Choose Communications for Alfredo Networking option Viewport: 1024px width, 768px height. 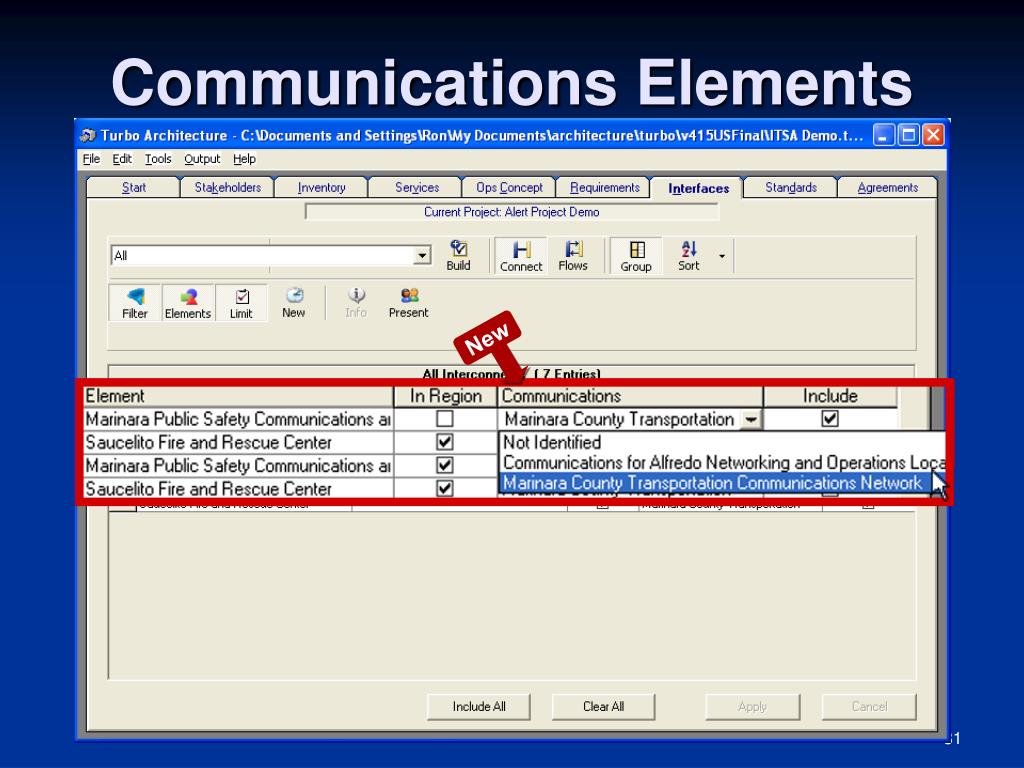coord(722,462)
